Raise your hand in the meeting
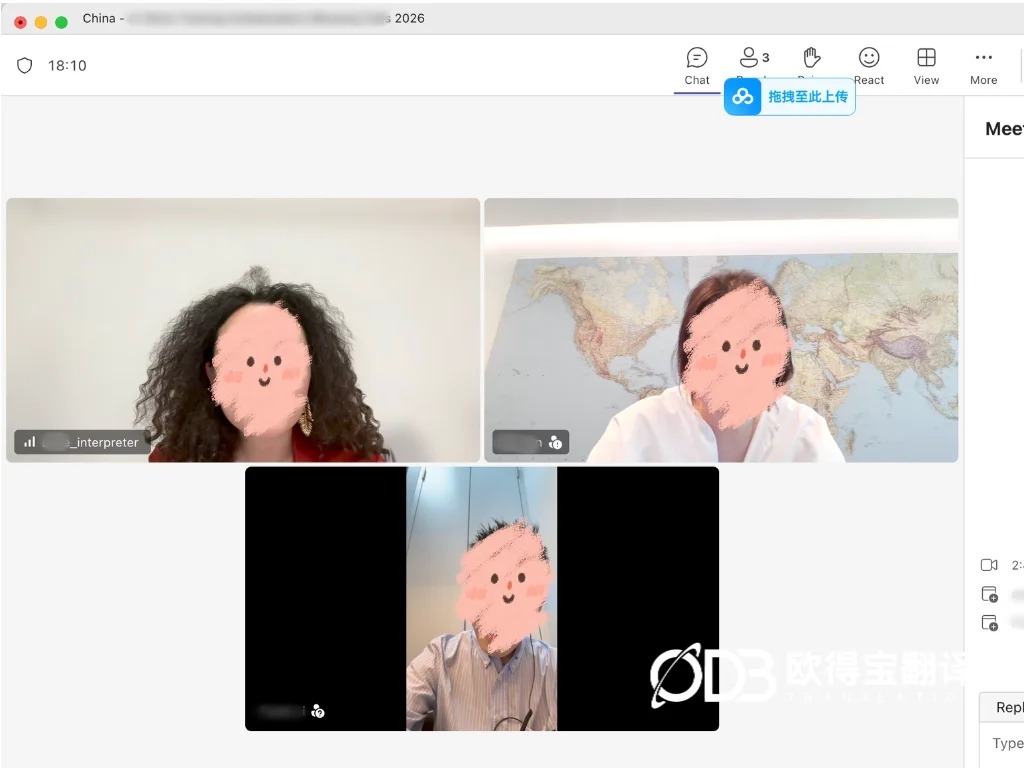The image size is (1024, 768). tap(811, 57)
